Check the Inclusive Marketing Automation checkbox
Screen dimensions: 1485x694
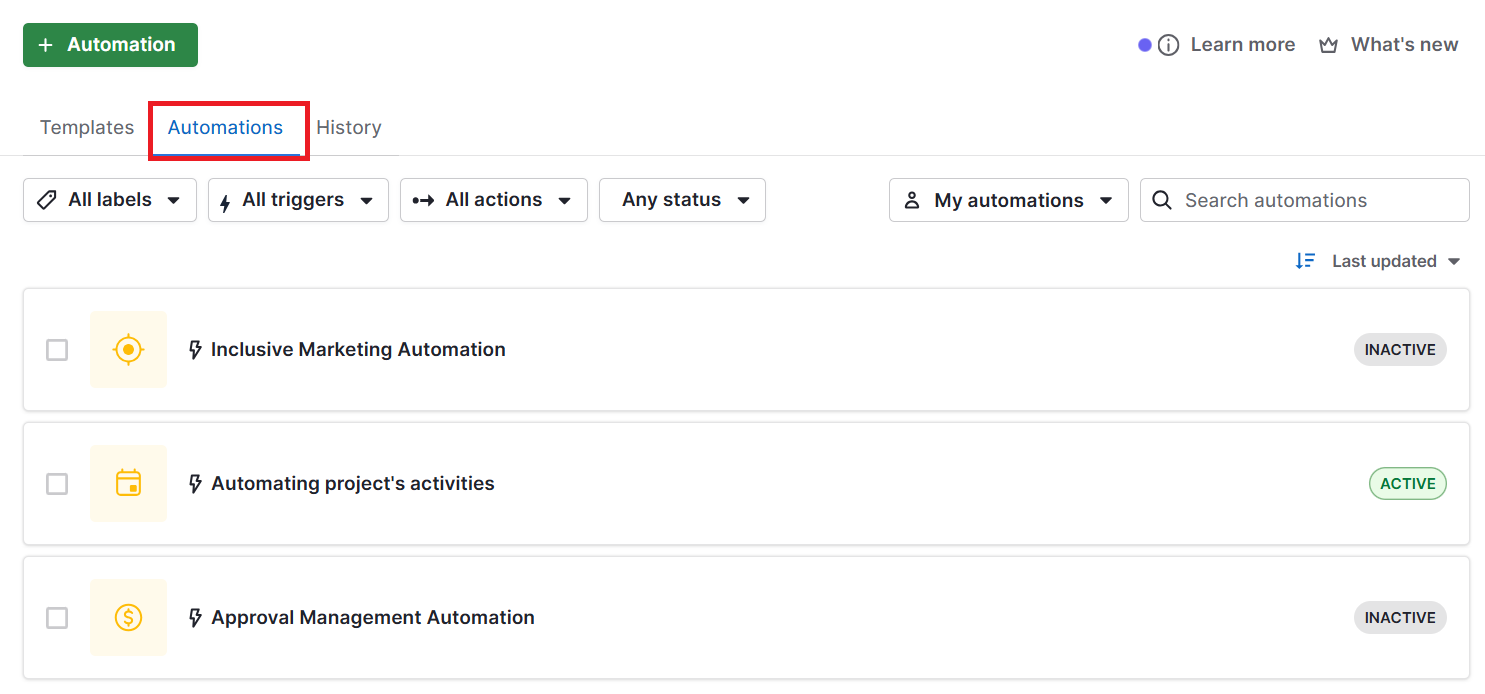(57, 350)
